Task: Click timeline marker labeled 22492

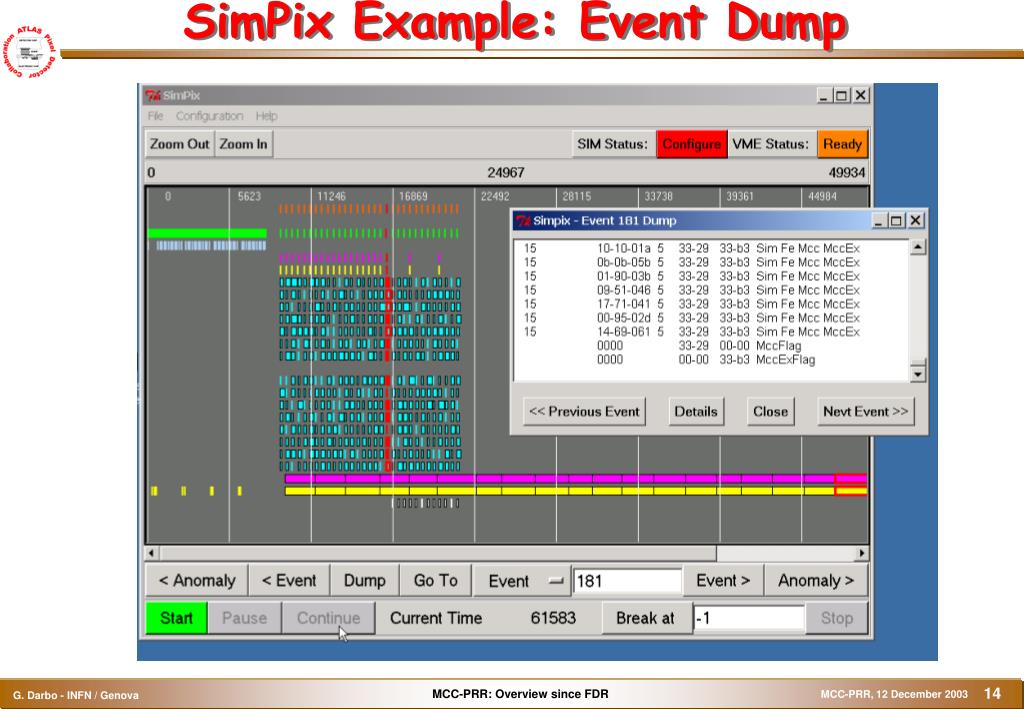Action: click(495, 196)
